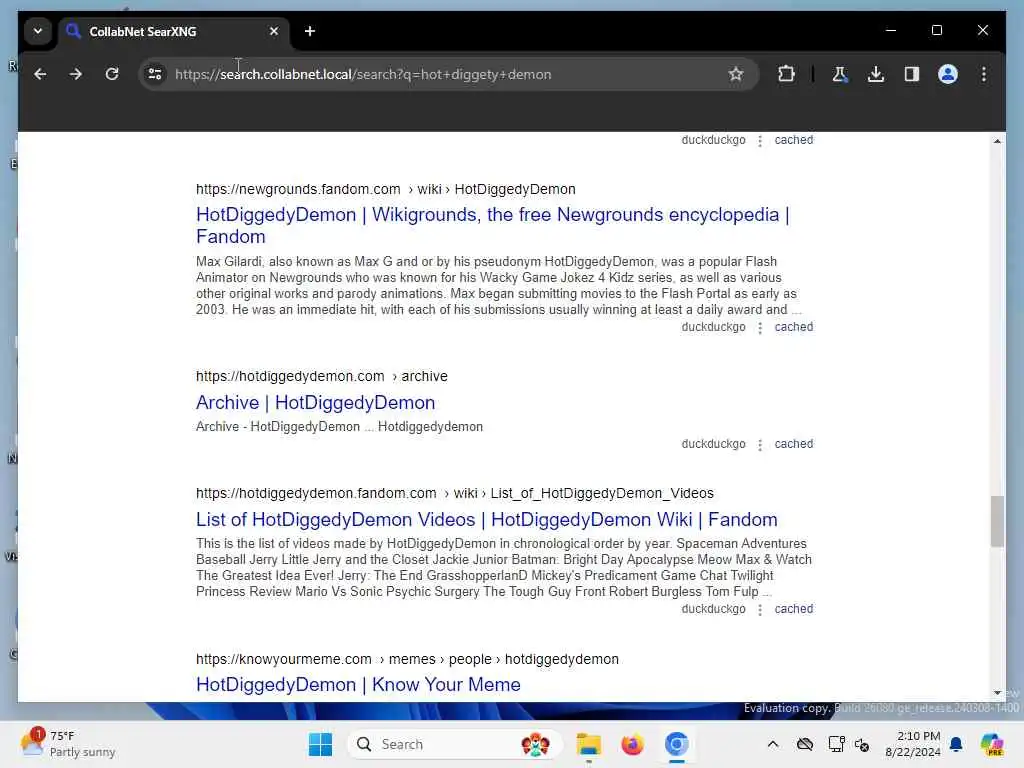Open options dots for Wikigrounds result
This screenshot has height=768, width=1024.
760,328
